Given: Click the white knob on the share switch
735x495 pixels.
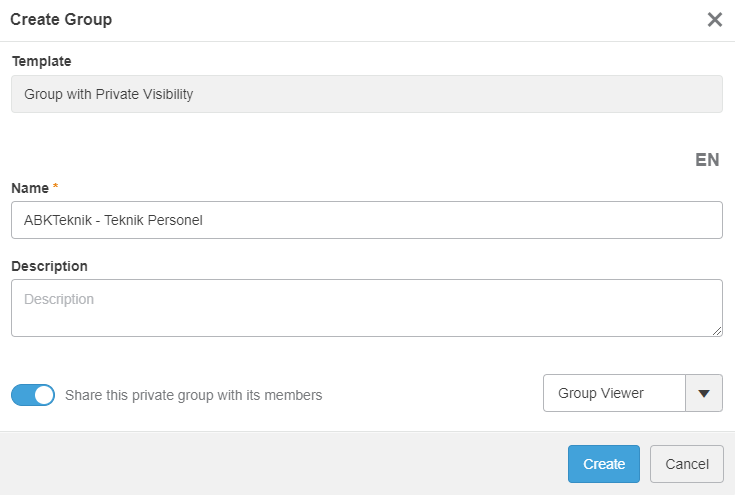Looking at the screenshot, I should tap(44, 395).
